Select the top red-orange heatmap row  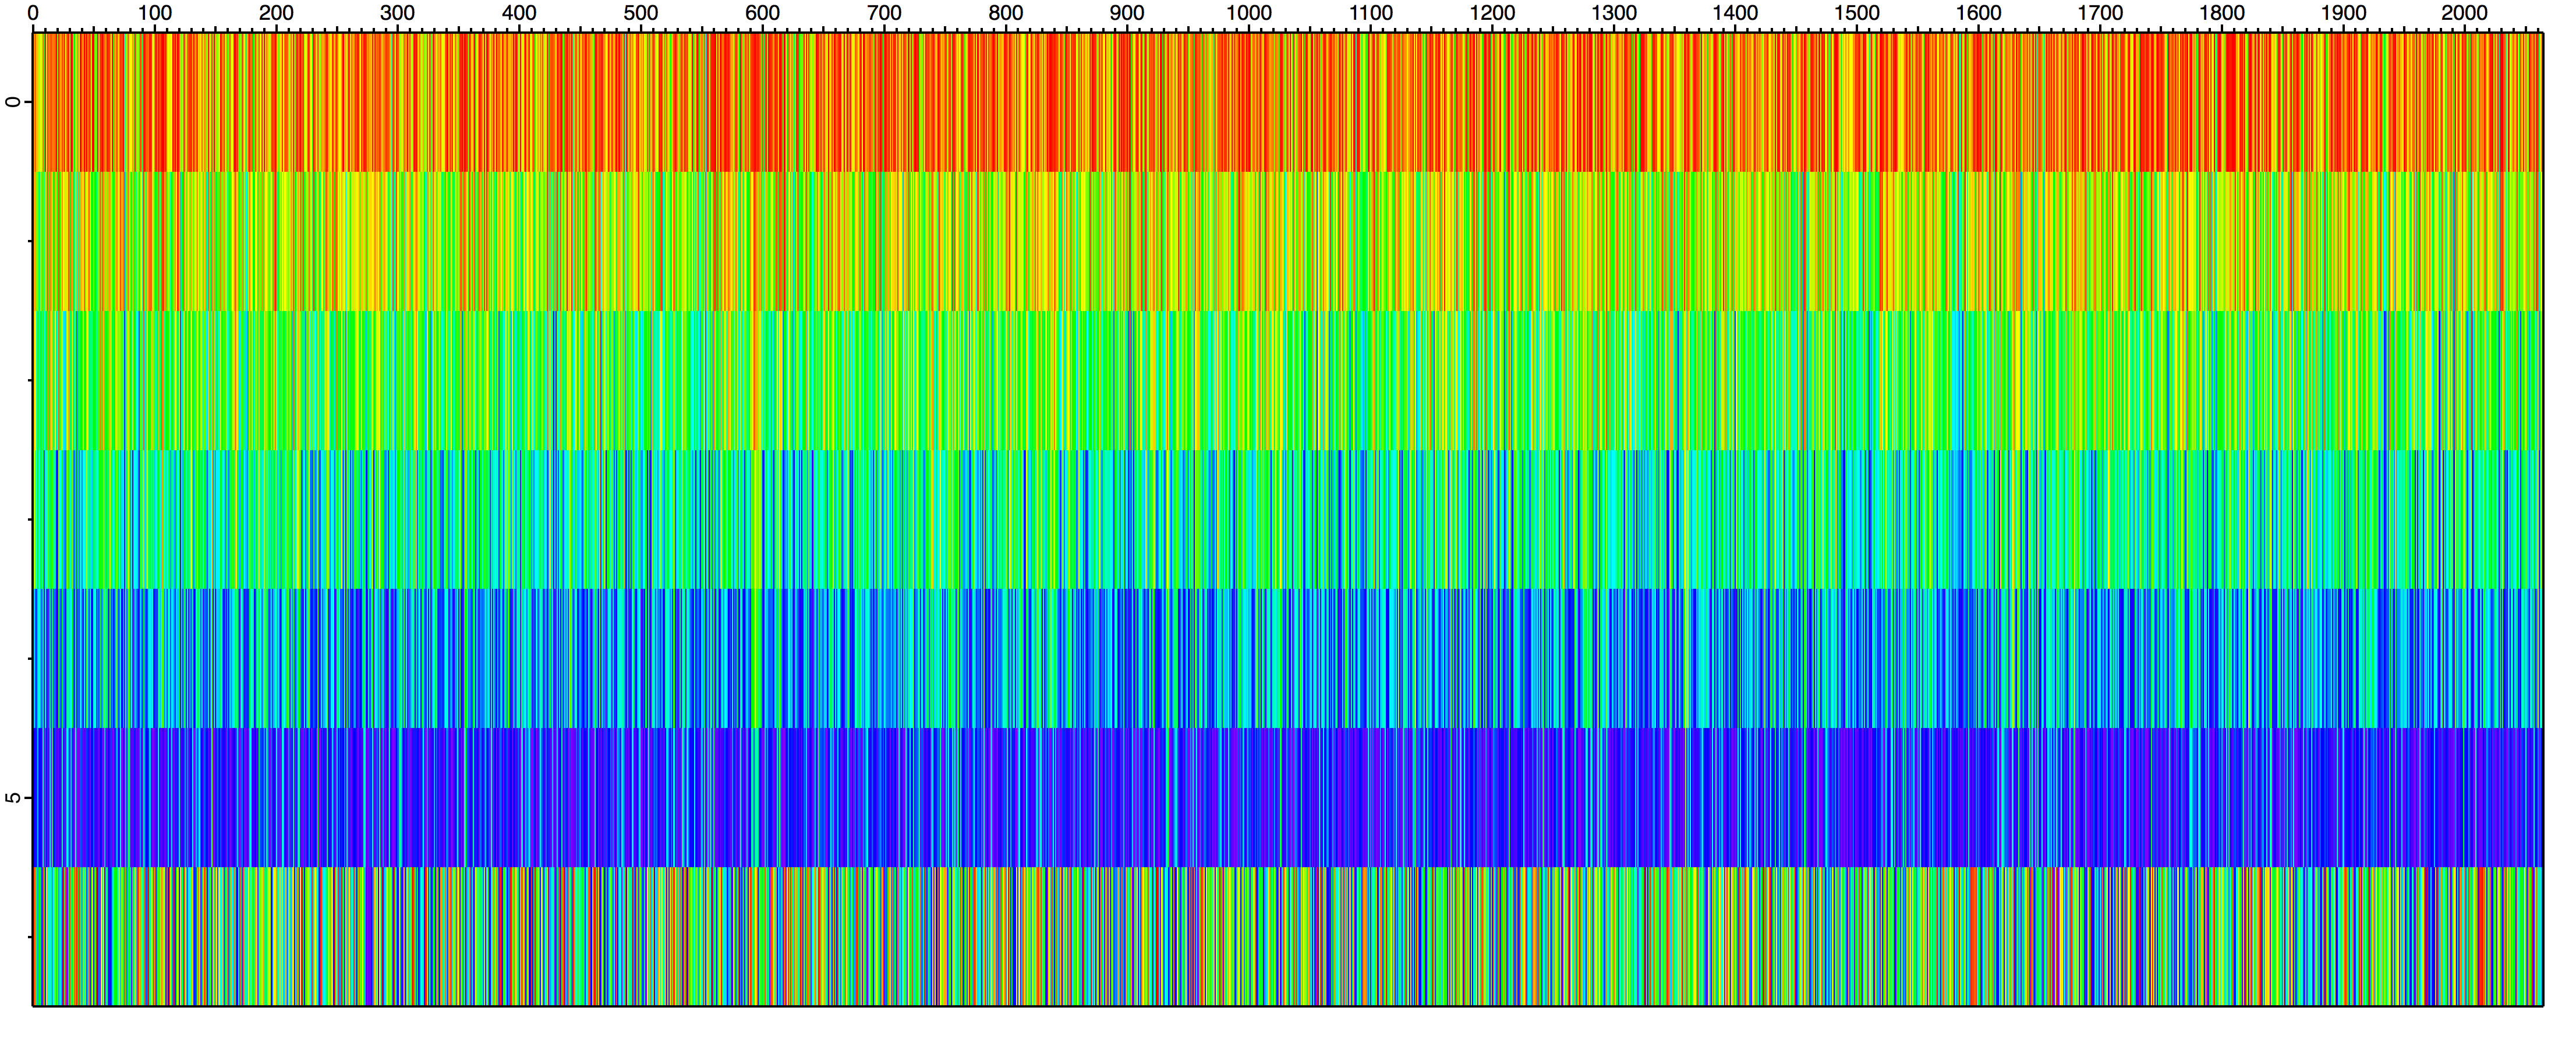tap(1287, 102)
